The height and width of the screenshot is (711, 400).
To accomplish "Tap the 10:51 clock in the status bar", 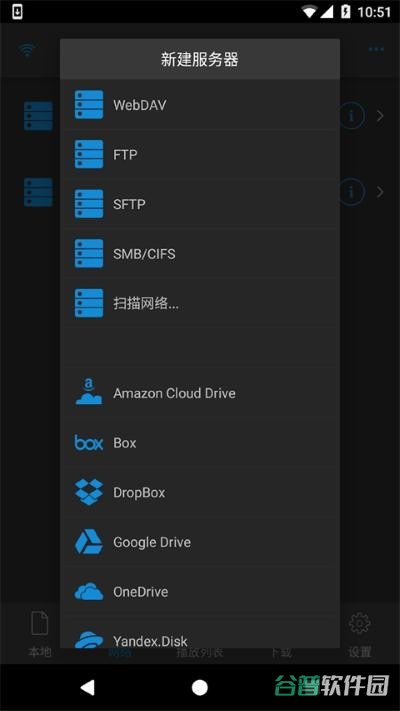I will pyautogui.click(x=374, y=12).
